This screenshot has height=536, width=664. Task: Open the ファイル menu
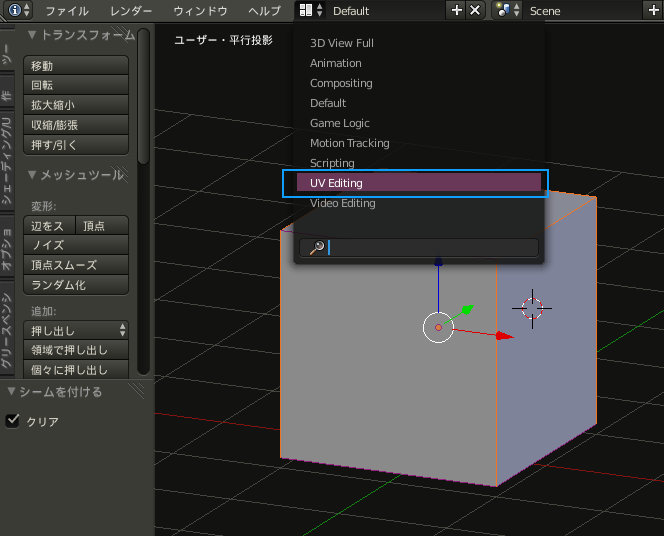(67, 11)
